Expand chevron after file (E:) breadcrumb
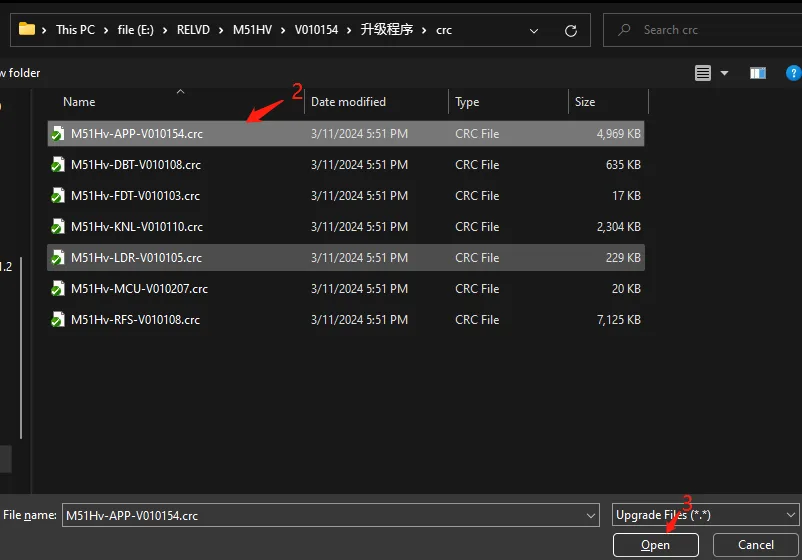Viewport: 802px width, 560px height. pyautogui.click(x=165, y=31)
